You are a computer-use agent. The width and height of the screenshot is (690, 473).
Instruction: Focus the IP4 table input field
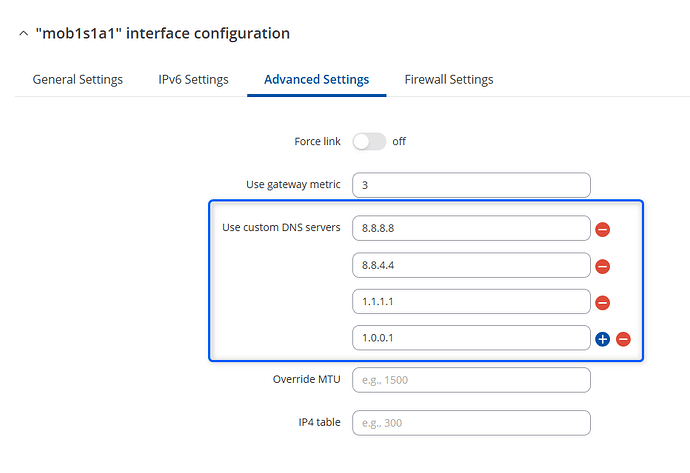pos(471,423)
